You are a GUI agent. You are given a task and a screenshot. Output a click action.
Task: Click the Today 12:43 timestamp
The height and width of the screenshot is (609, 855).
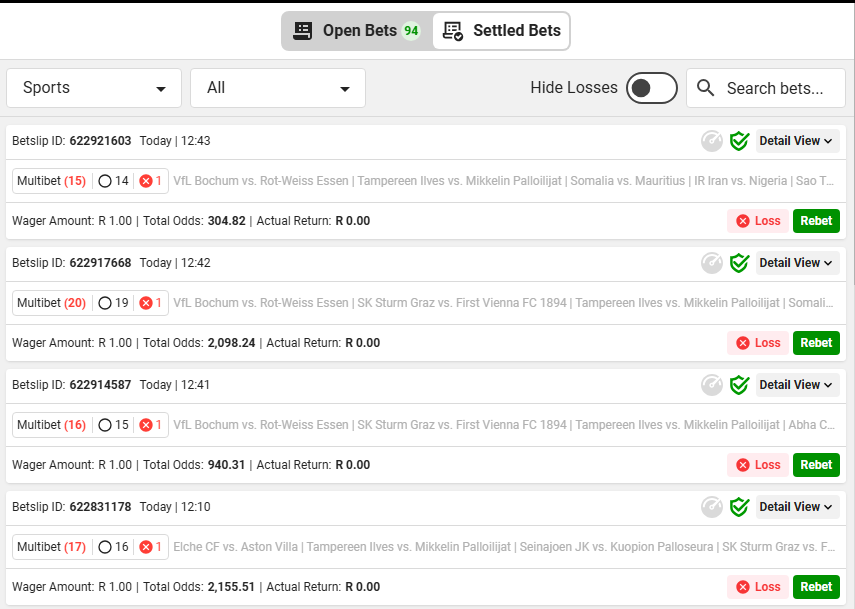coord(175,141)
